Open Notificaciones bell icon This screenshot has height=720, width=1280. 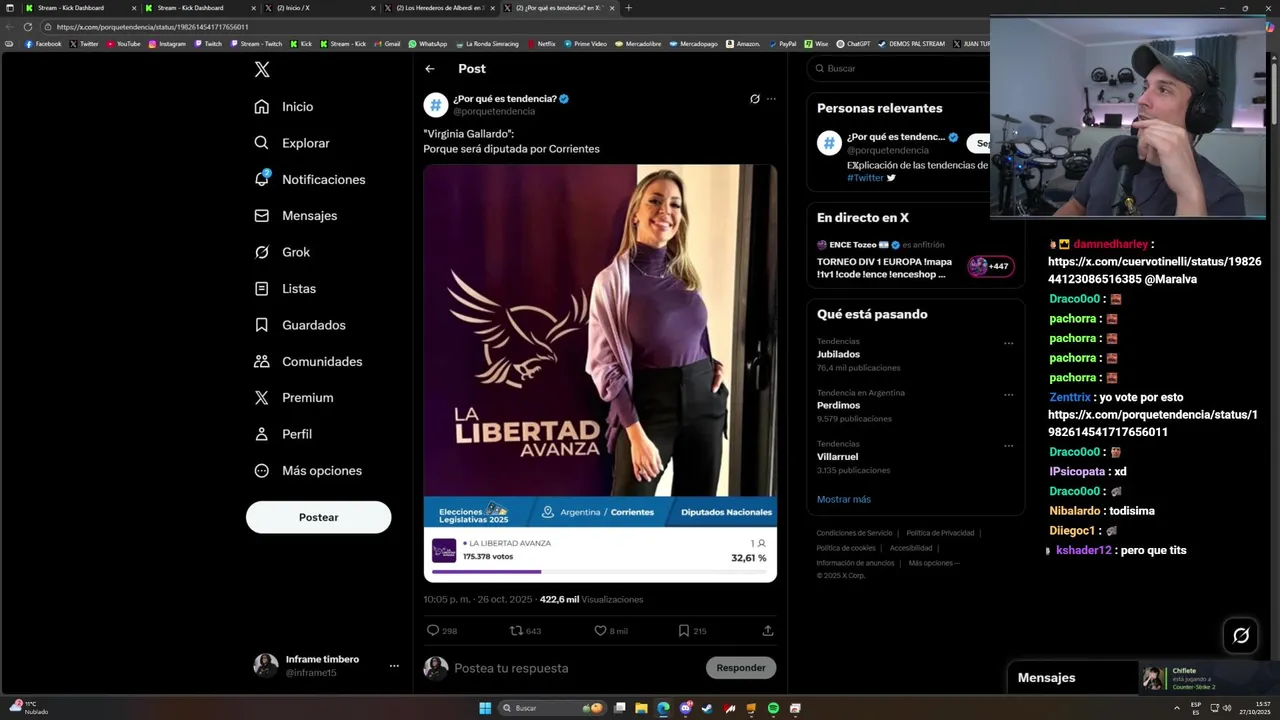click(x=261, y=179)
